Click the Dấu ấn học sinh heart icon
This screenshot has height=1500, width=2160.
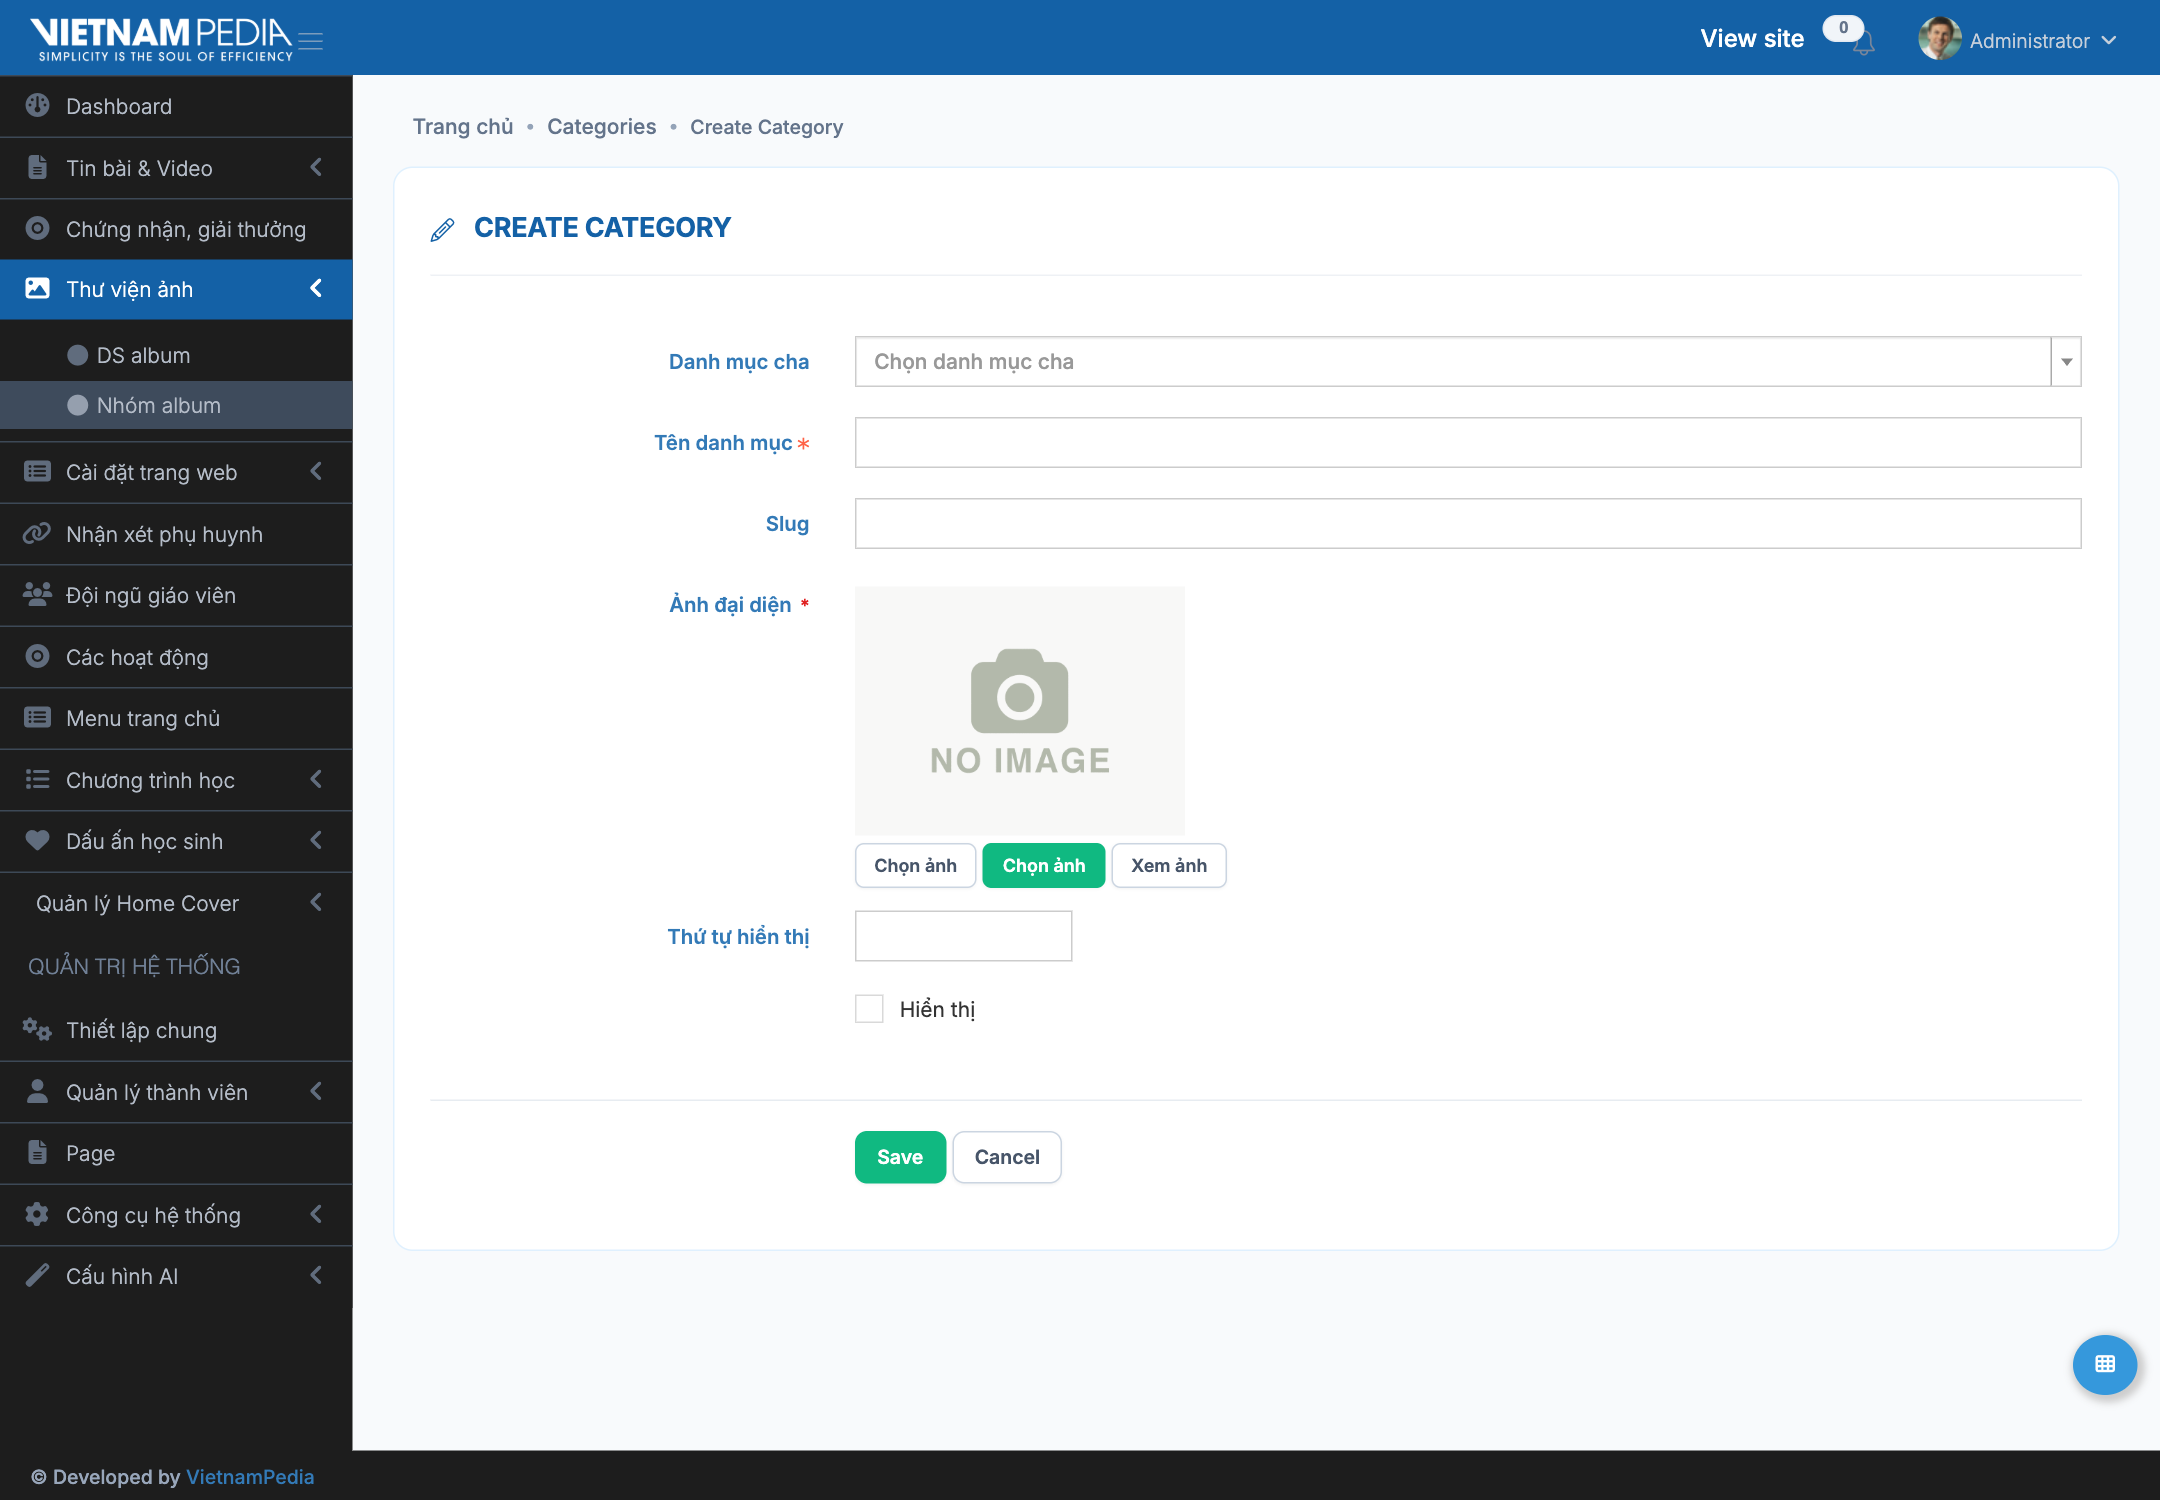tap(37, 841)
